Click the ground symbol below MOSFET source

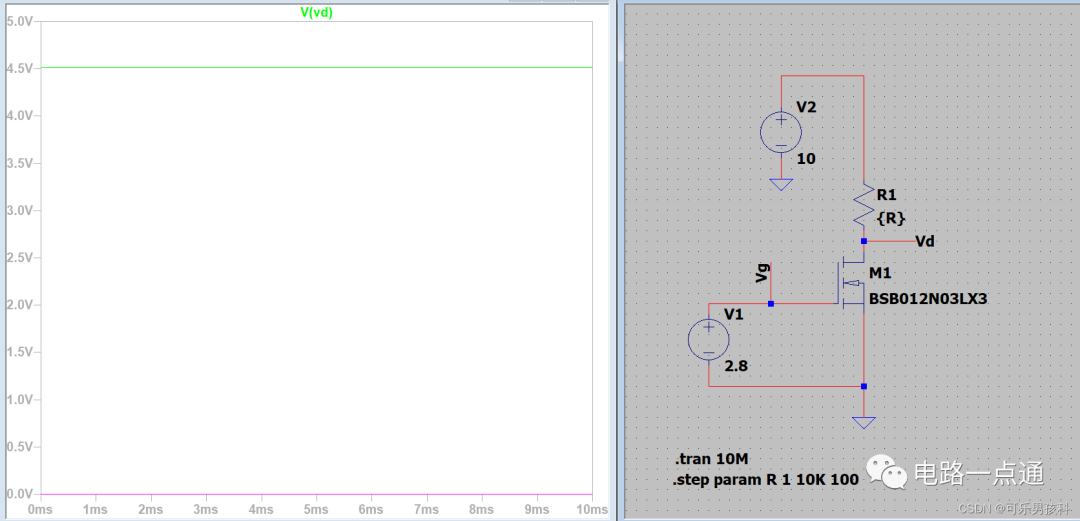coord(863,422)
